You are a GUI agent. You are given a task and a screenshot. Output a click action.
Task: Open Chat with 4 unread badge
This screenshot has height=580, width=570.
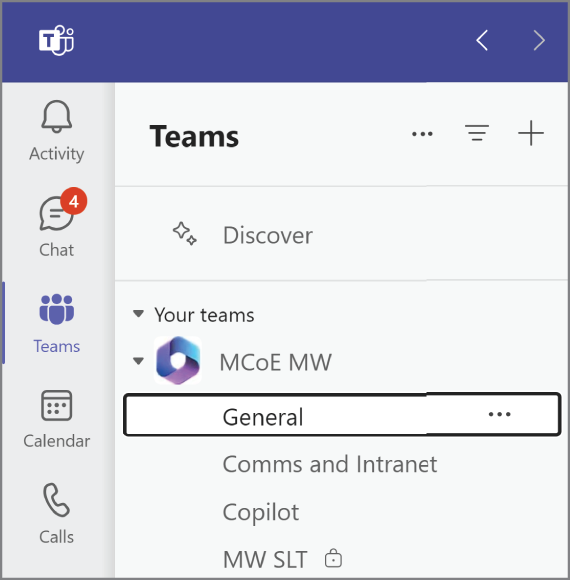click(57, 213)
